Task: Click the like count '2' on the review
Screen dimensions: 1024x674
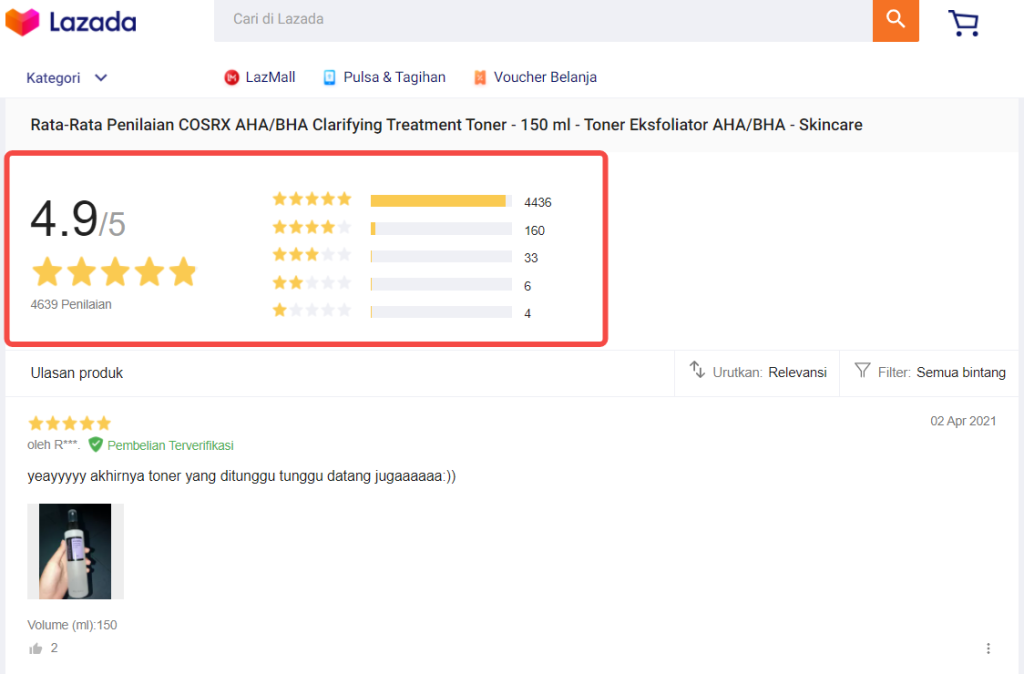Action: 54,648
